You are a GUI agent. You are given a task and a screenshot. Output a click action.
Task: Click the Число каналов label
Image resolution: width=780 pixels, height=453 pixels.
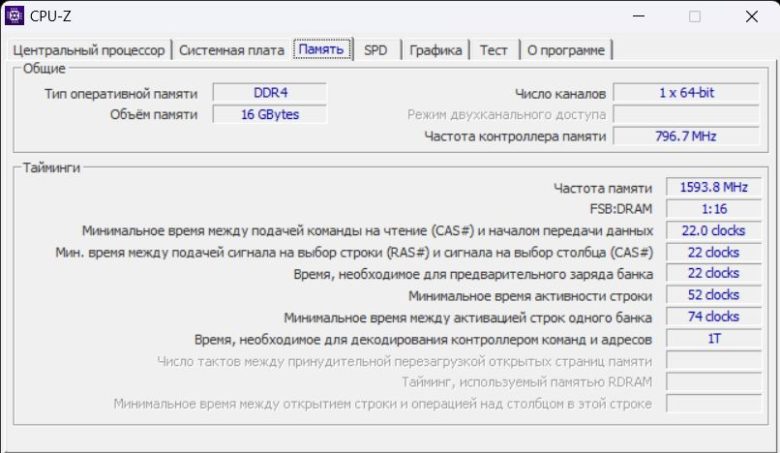tap(561, 93)
